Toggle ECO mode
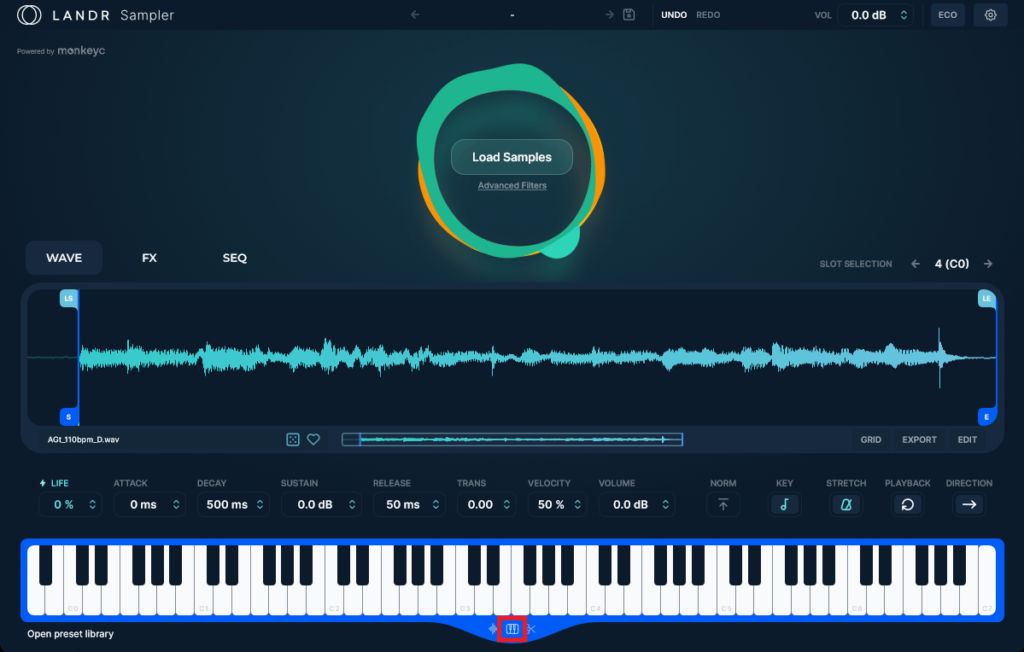Image resolution: width=1024 pixels, height=652 pixels. [948, 15]
